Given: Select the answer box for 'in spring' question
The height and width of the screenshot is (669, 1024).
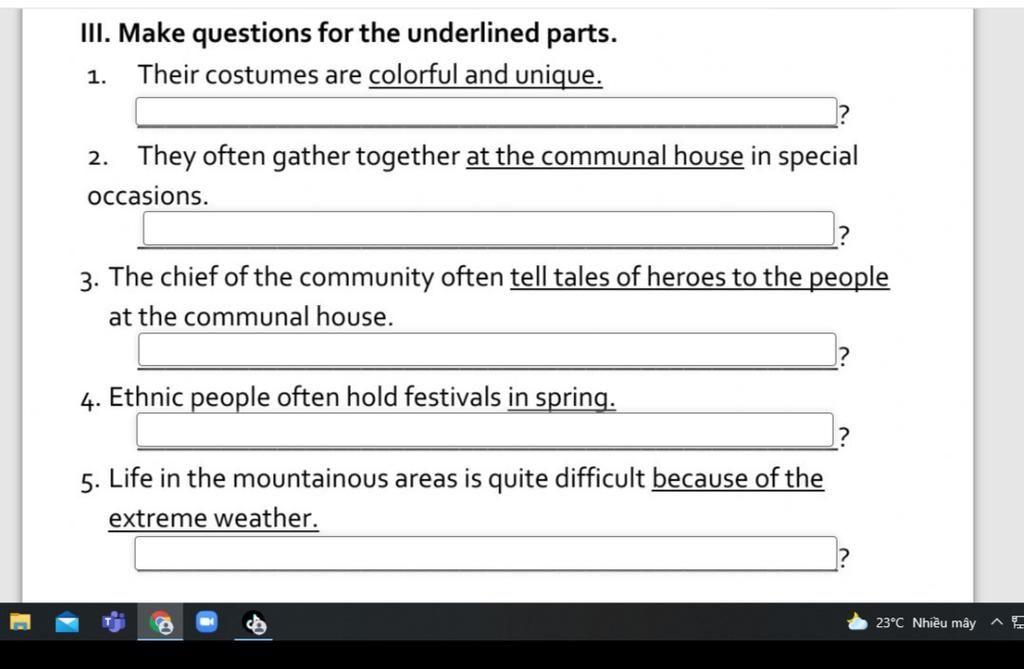Looking at the screenshot, I should [x=485, y=430].
